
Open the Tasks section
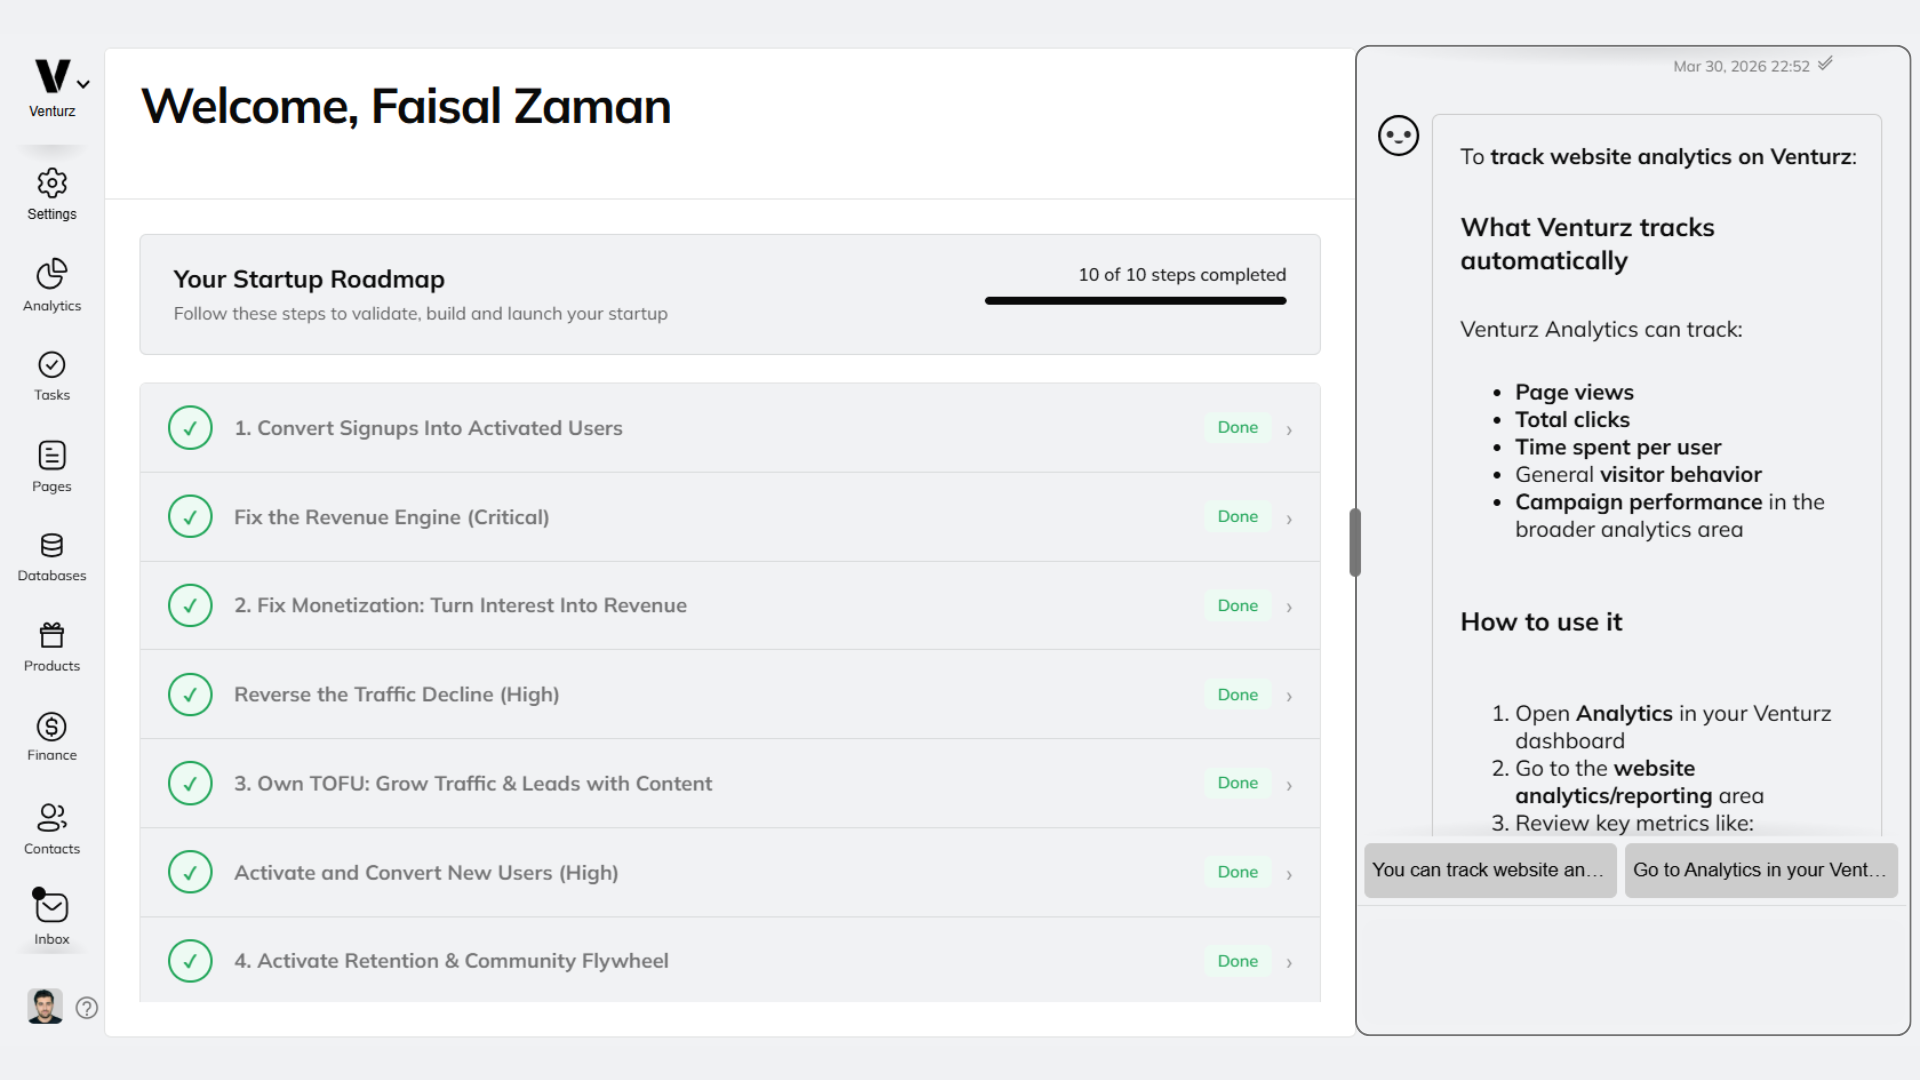(51, 375)
